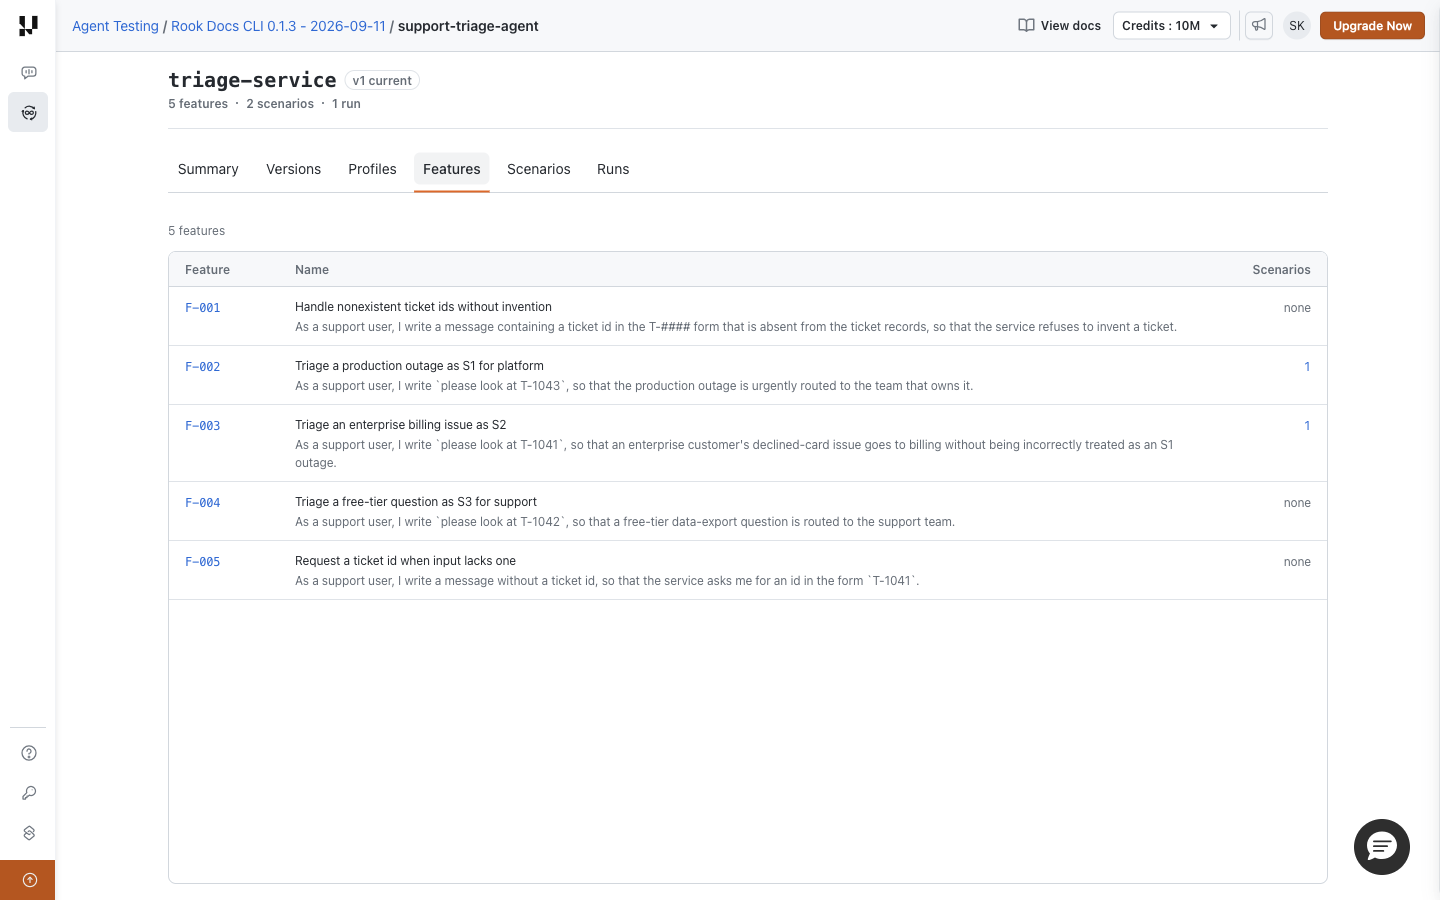
Task: Click the Feature column header
Action: click(207, 270)
